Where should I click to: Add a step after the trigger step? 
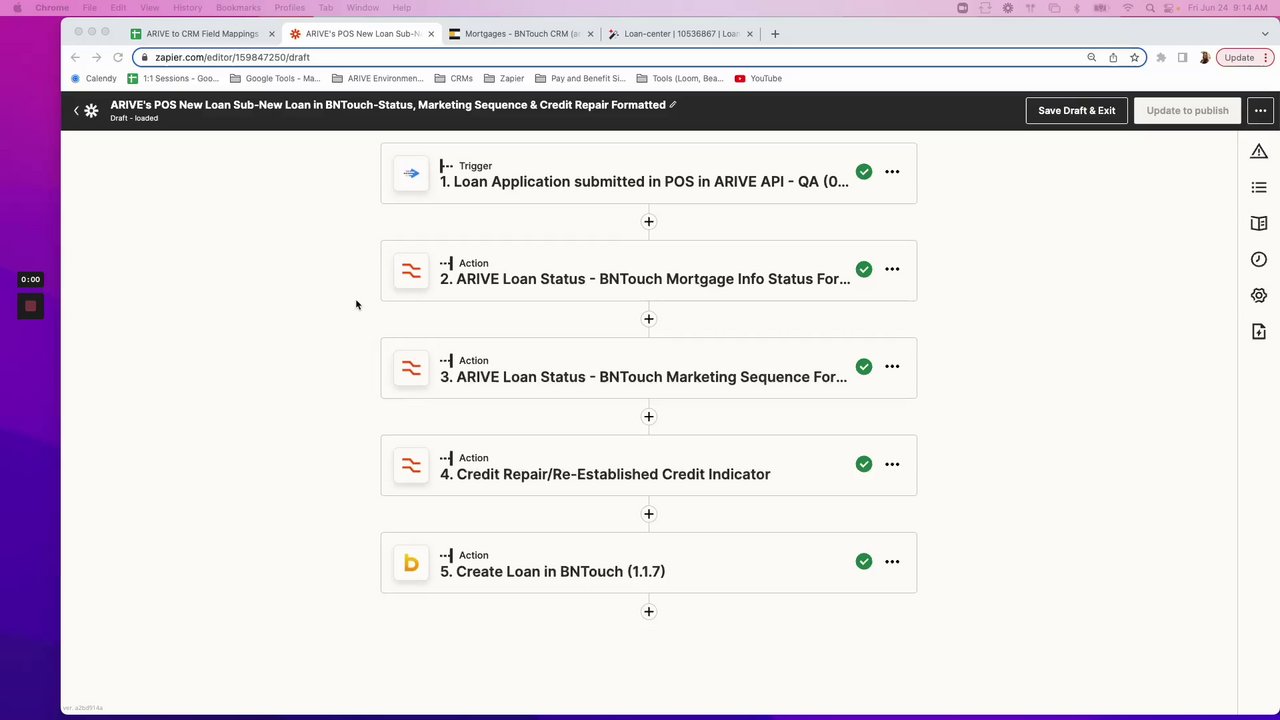pos(649,222)
